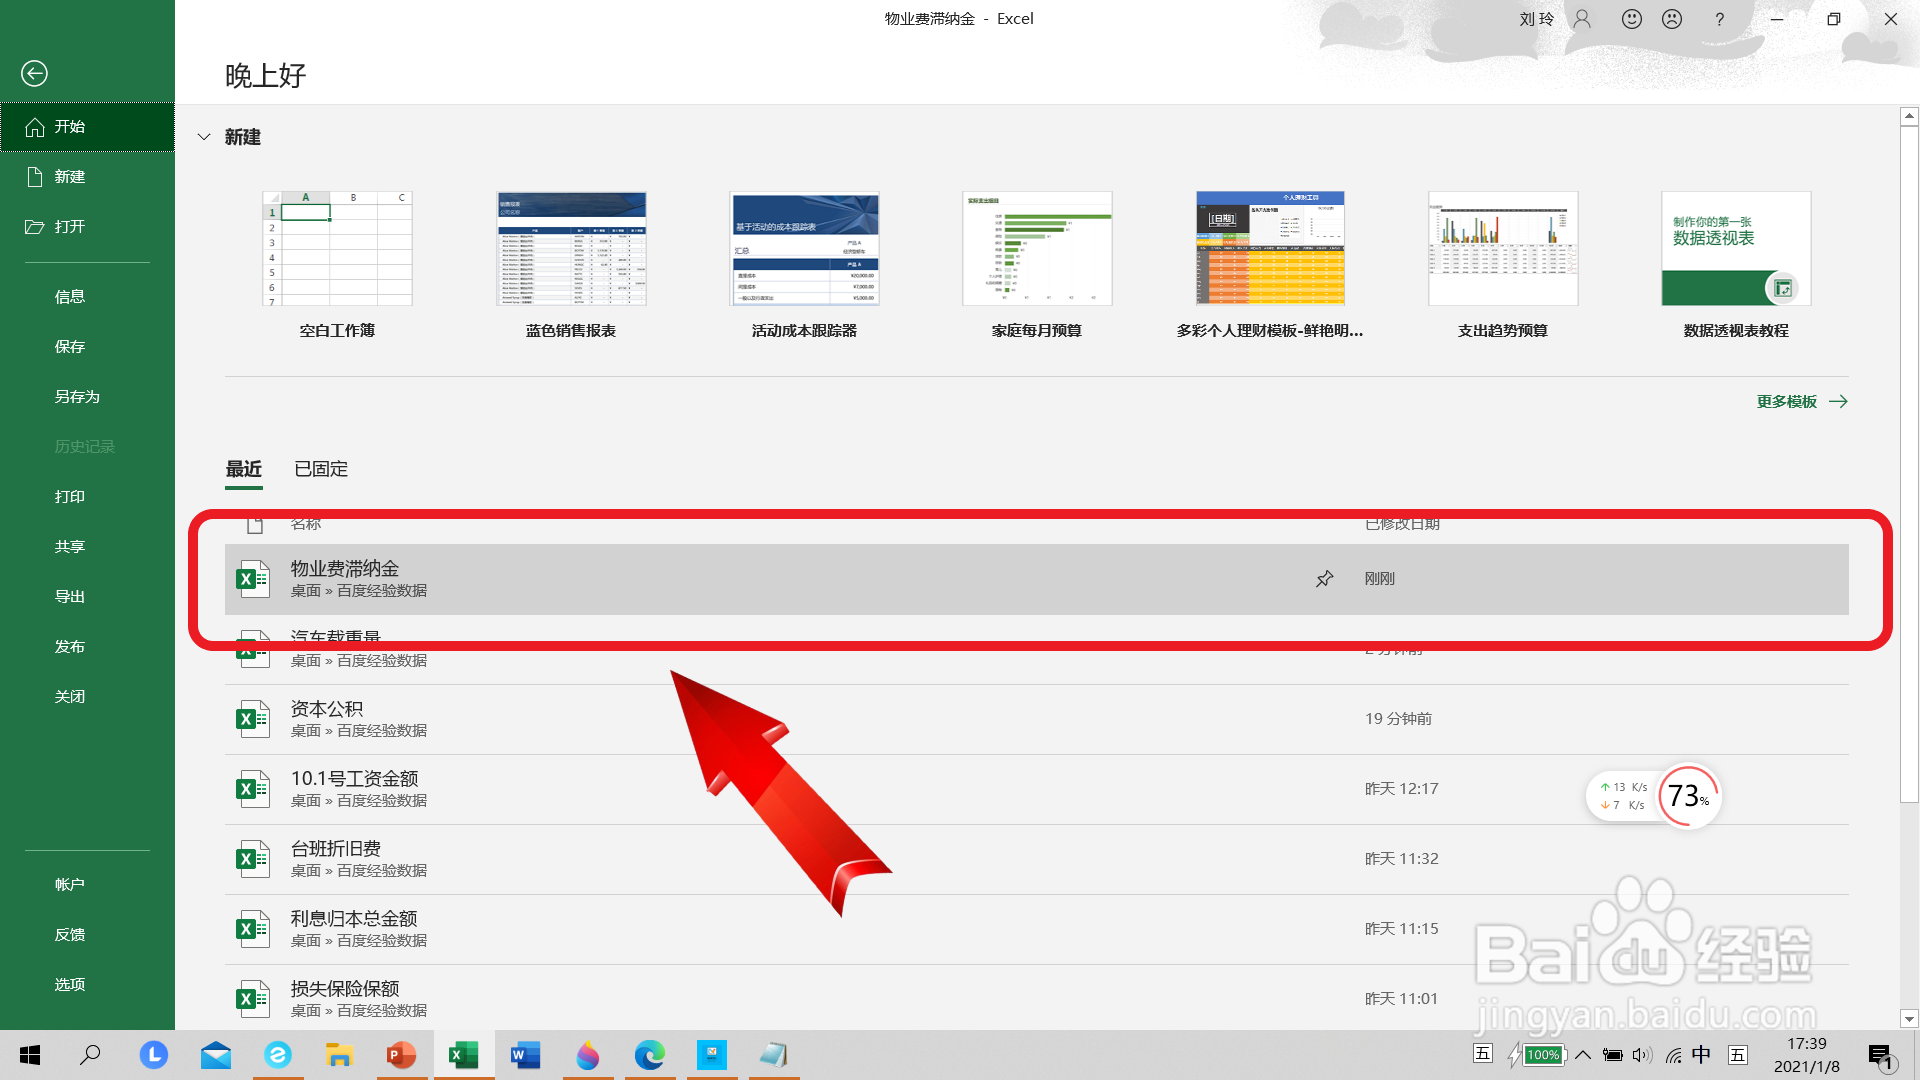Click the back arrow to return to workbook
Image resolution: width=1920 pixels, height=1080 pixels.
[34, 73]
